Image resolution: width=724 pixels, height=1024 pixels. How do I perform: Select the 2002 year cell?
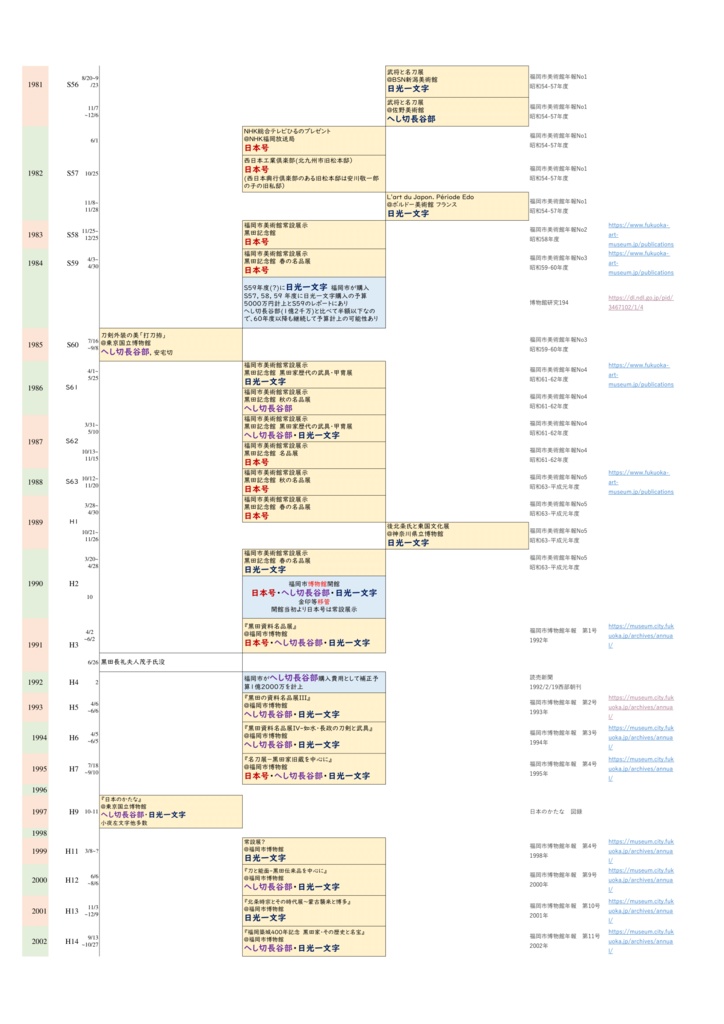click(35, 941)
